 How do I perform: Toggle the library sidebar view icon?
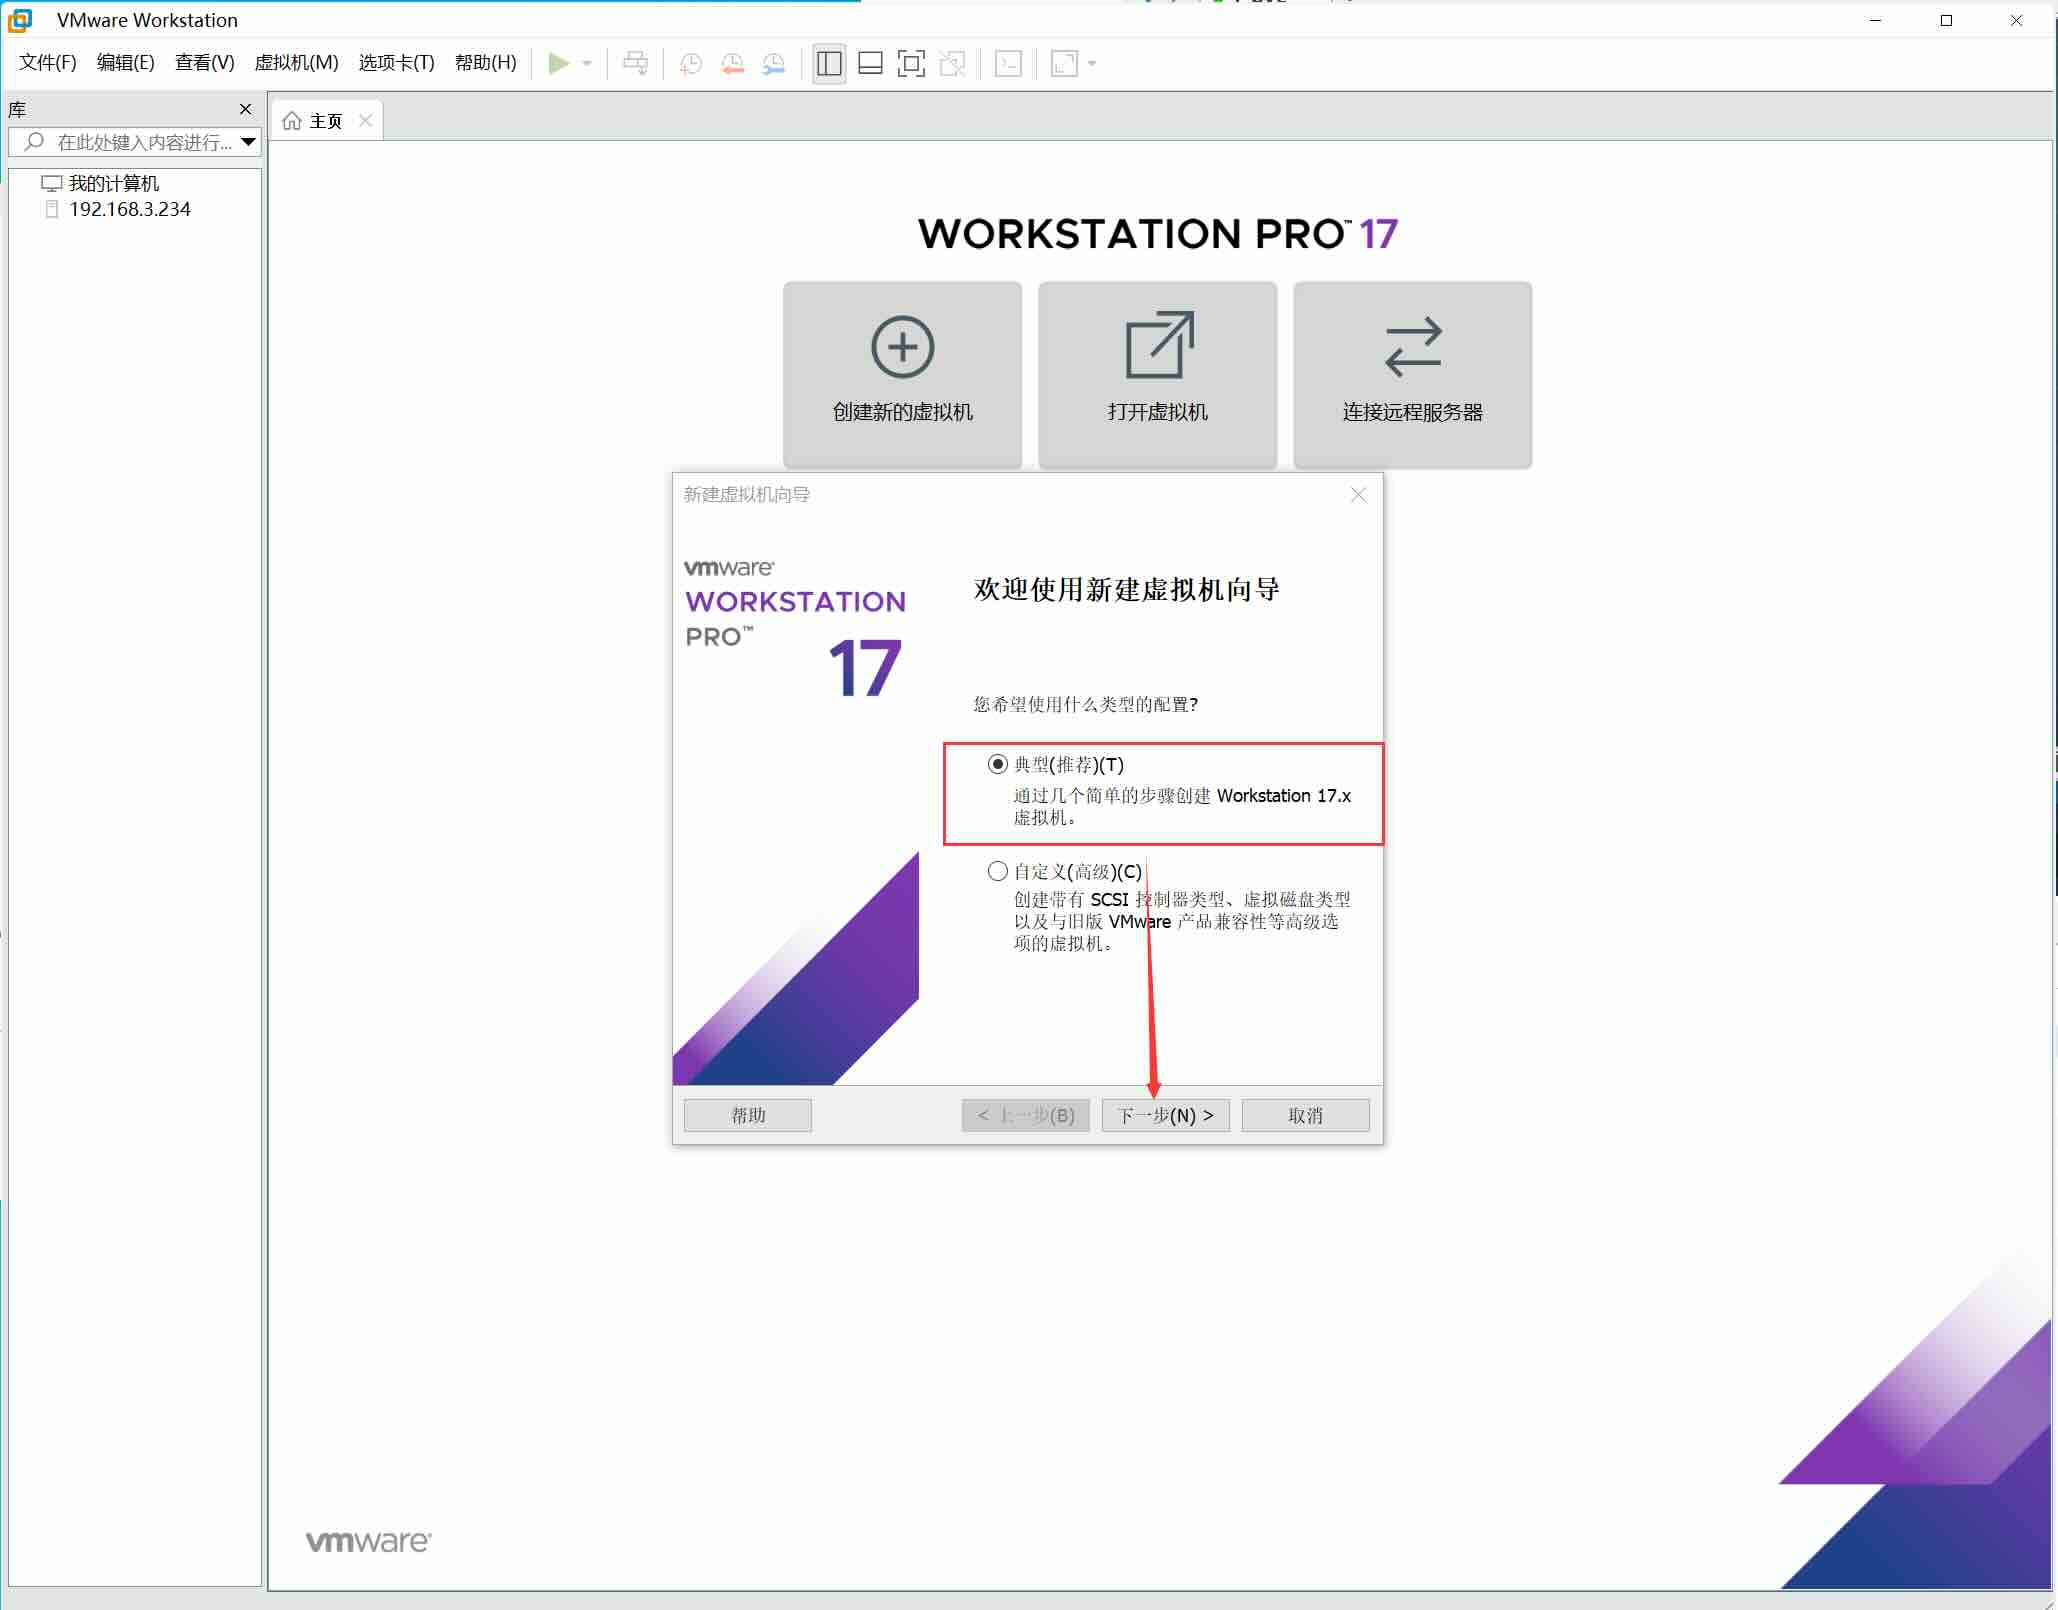pyautogui.click(x=829, y=64)
